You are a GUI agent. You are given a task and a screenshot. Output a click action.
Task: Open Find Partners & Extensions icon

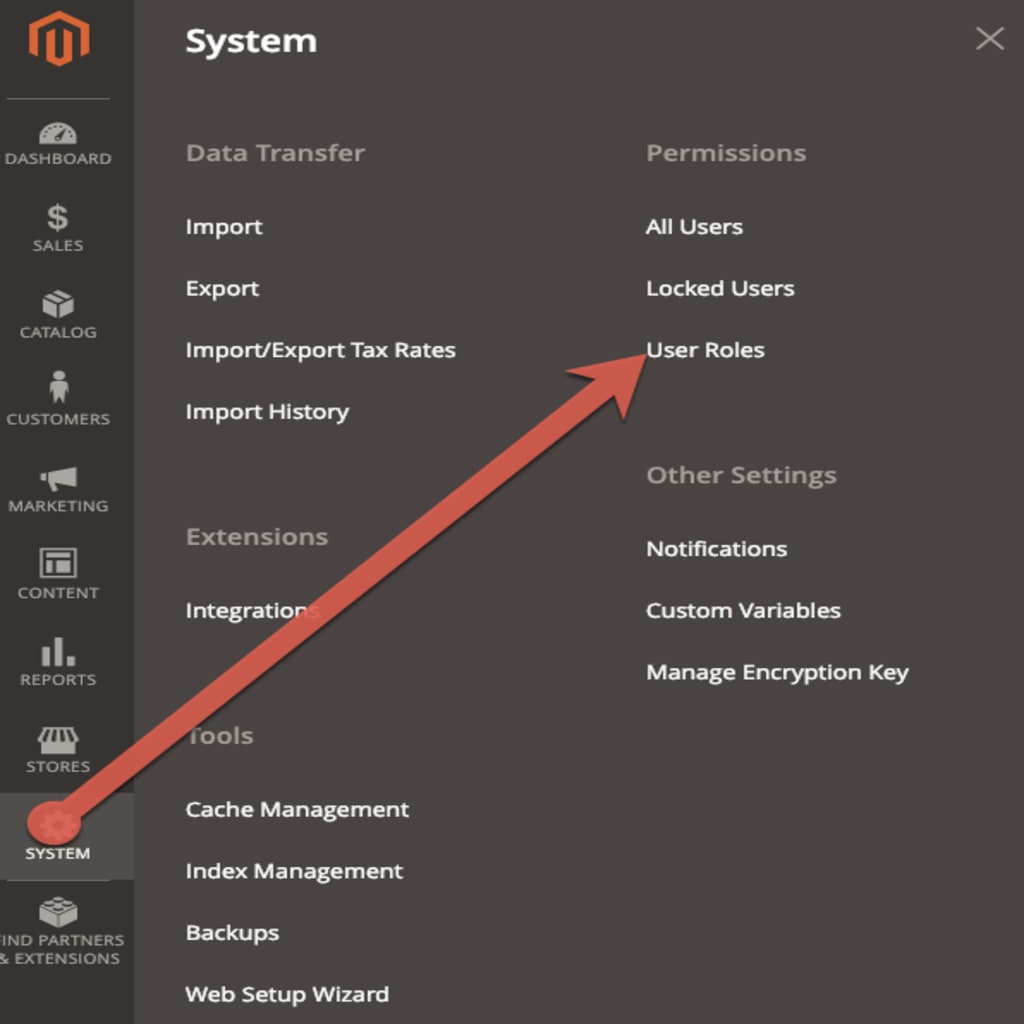[x=58, y=912]
